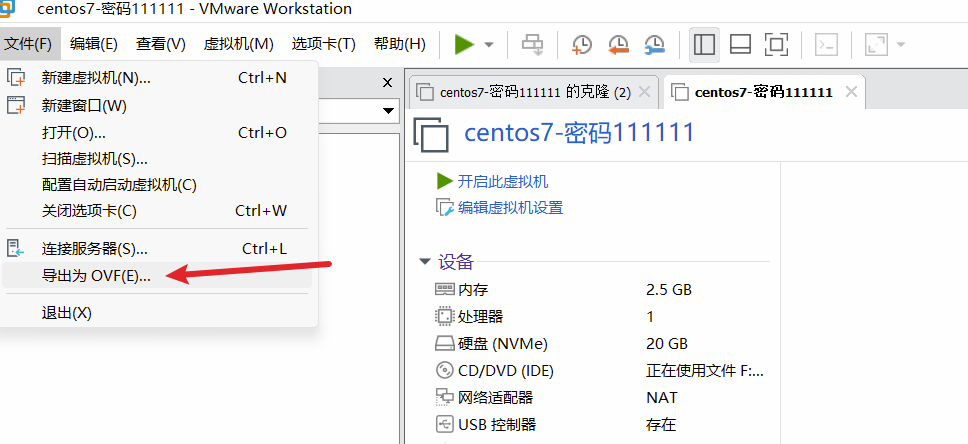Select 扫描虚拟机(S)... menu entry
This screenshot has height=444, width=968.
(x=157, y=159)
